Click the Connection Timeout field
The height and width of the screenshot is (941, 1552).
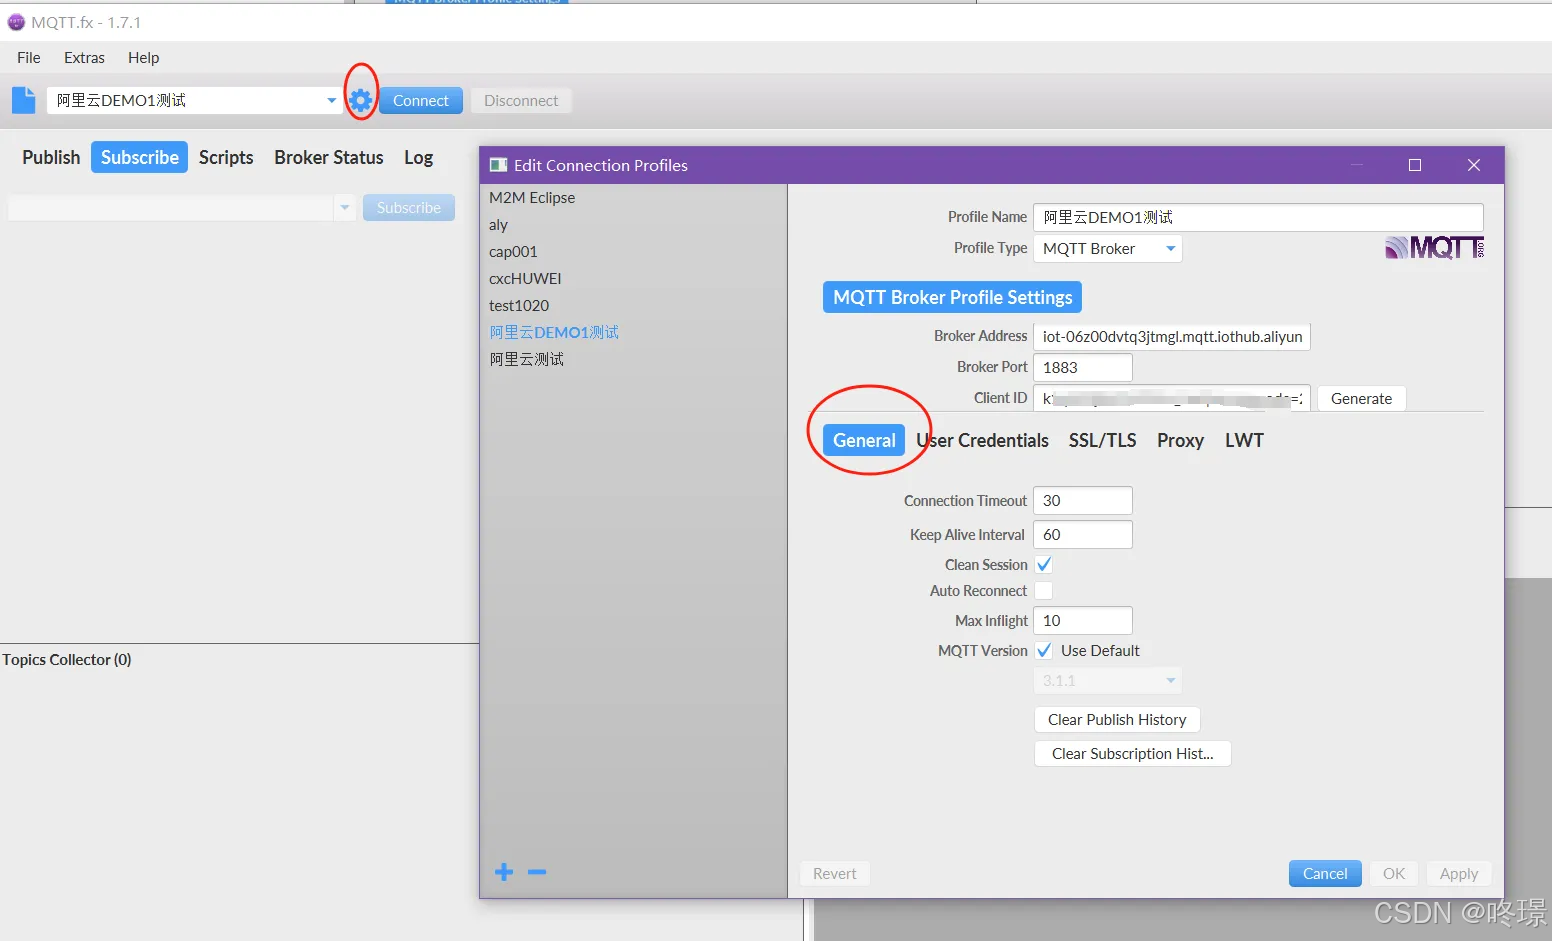1083,501
